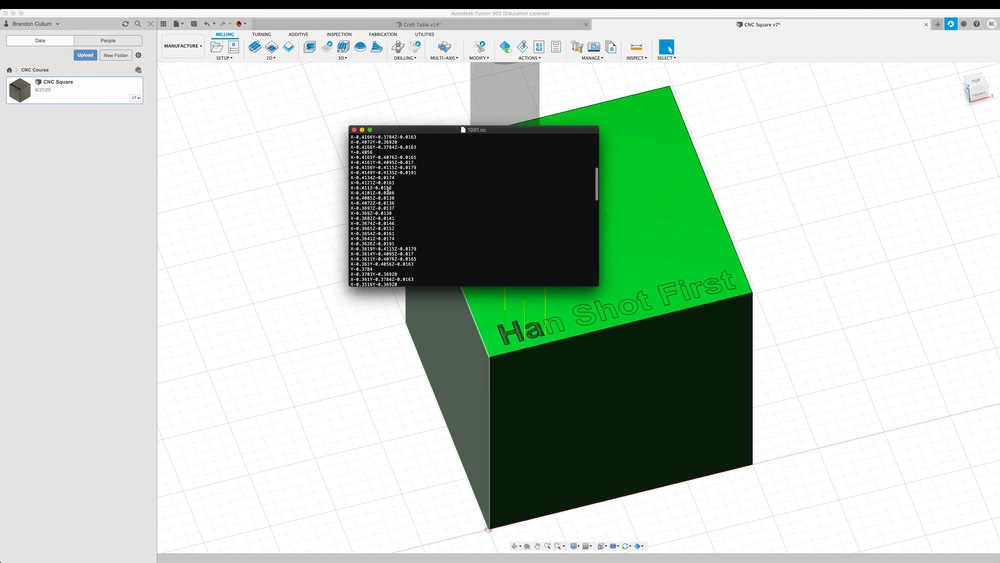Viewport: 1000px width, 563px height.
Task: Click the scrollbar in the 1001.nc window
Action: [x=595, y=184]
